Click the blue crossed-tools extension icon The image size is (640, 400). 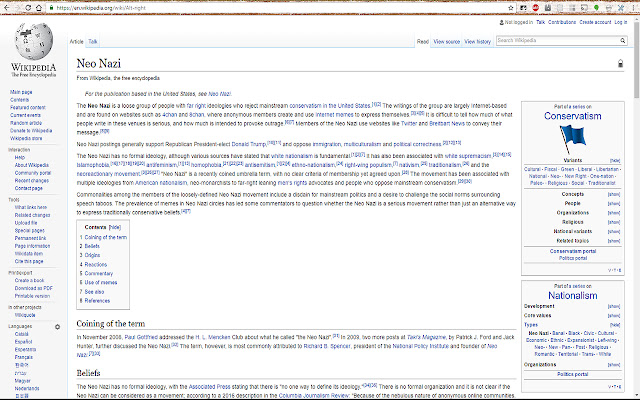coord(621,8)
